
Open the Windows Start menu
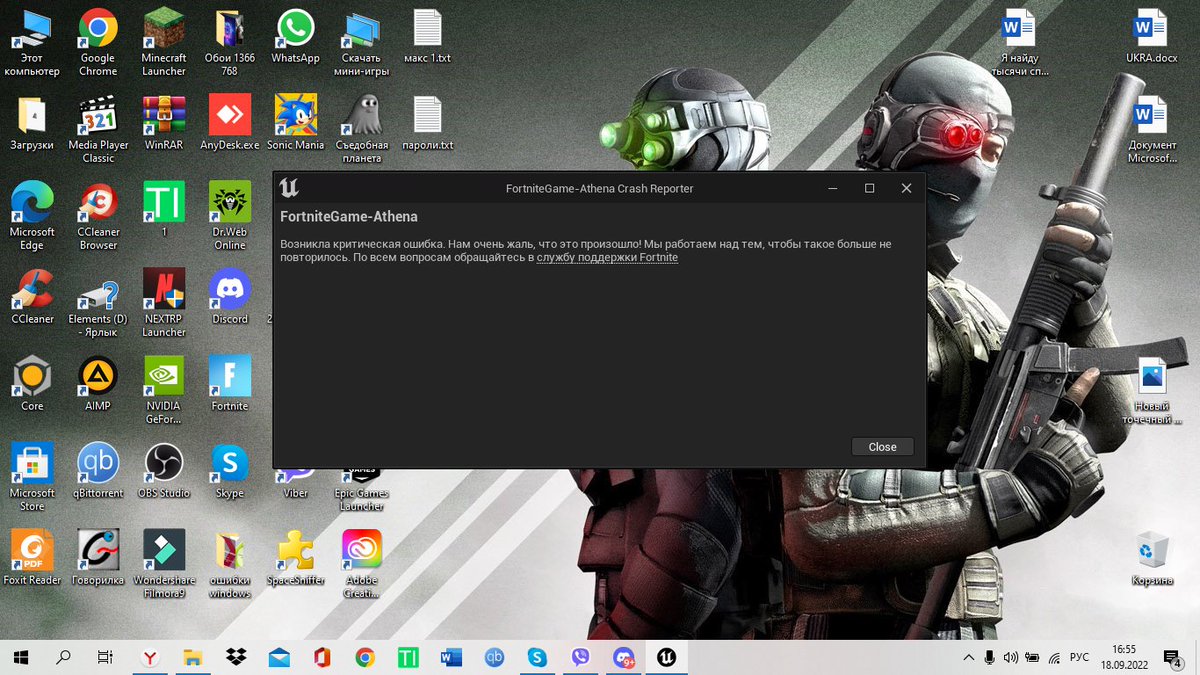click(21, 657)
